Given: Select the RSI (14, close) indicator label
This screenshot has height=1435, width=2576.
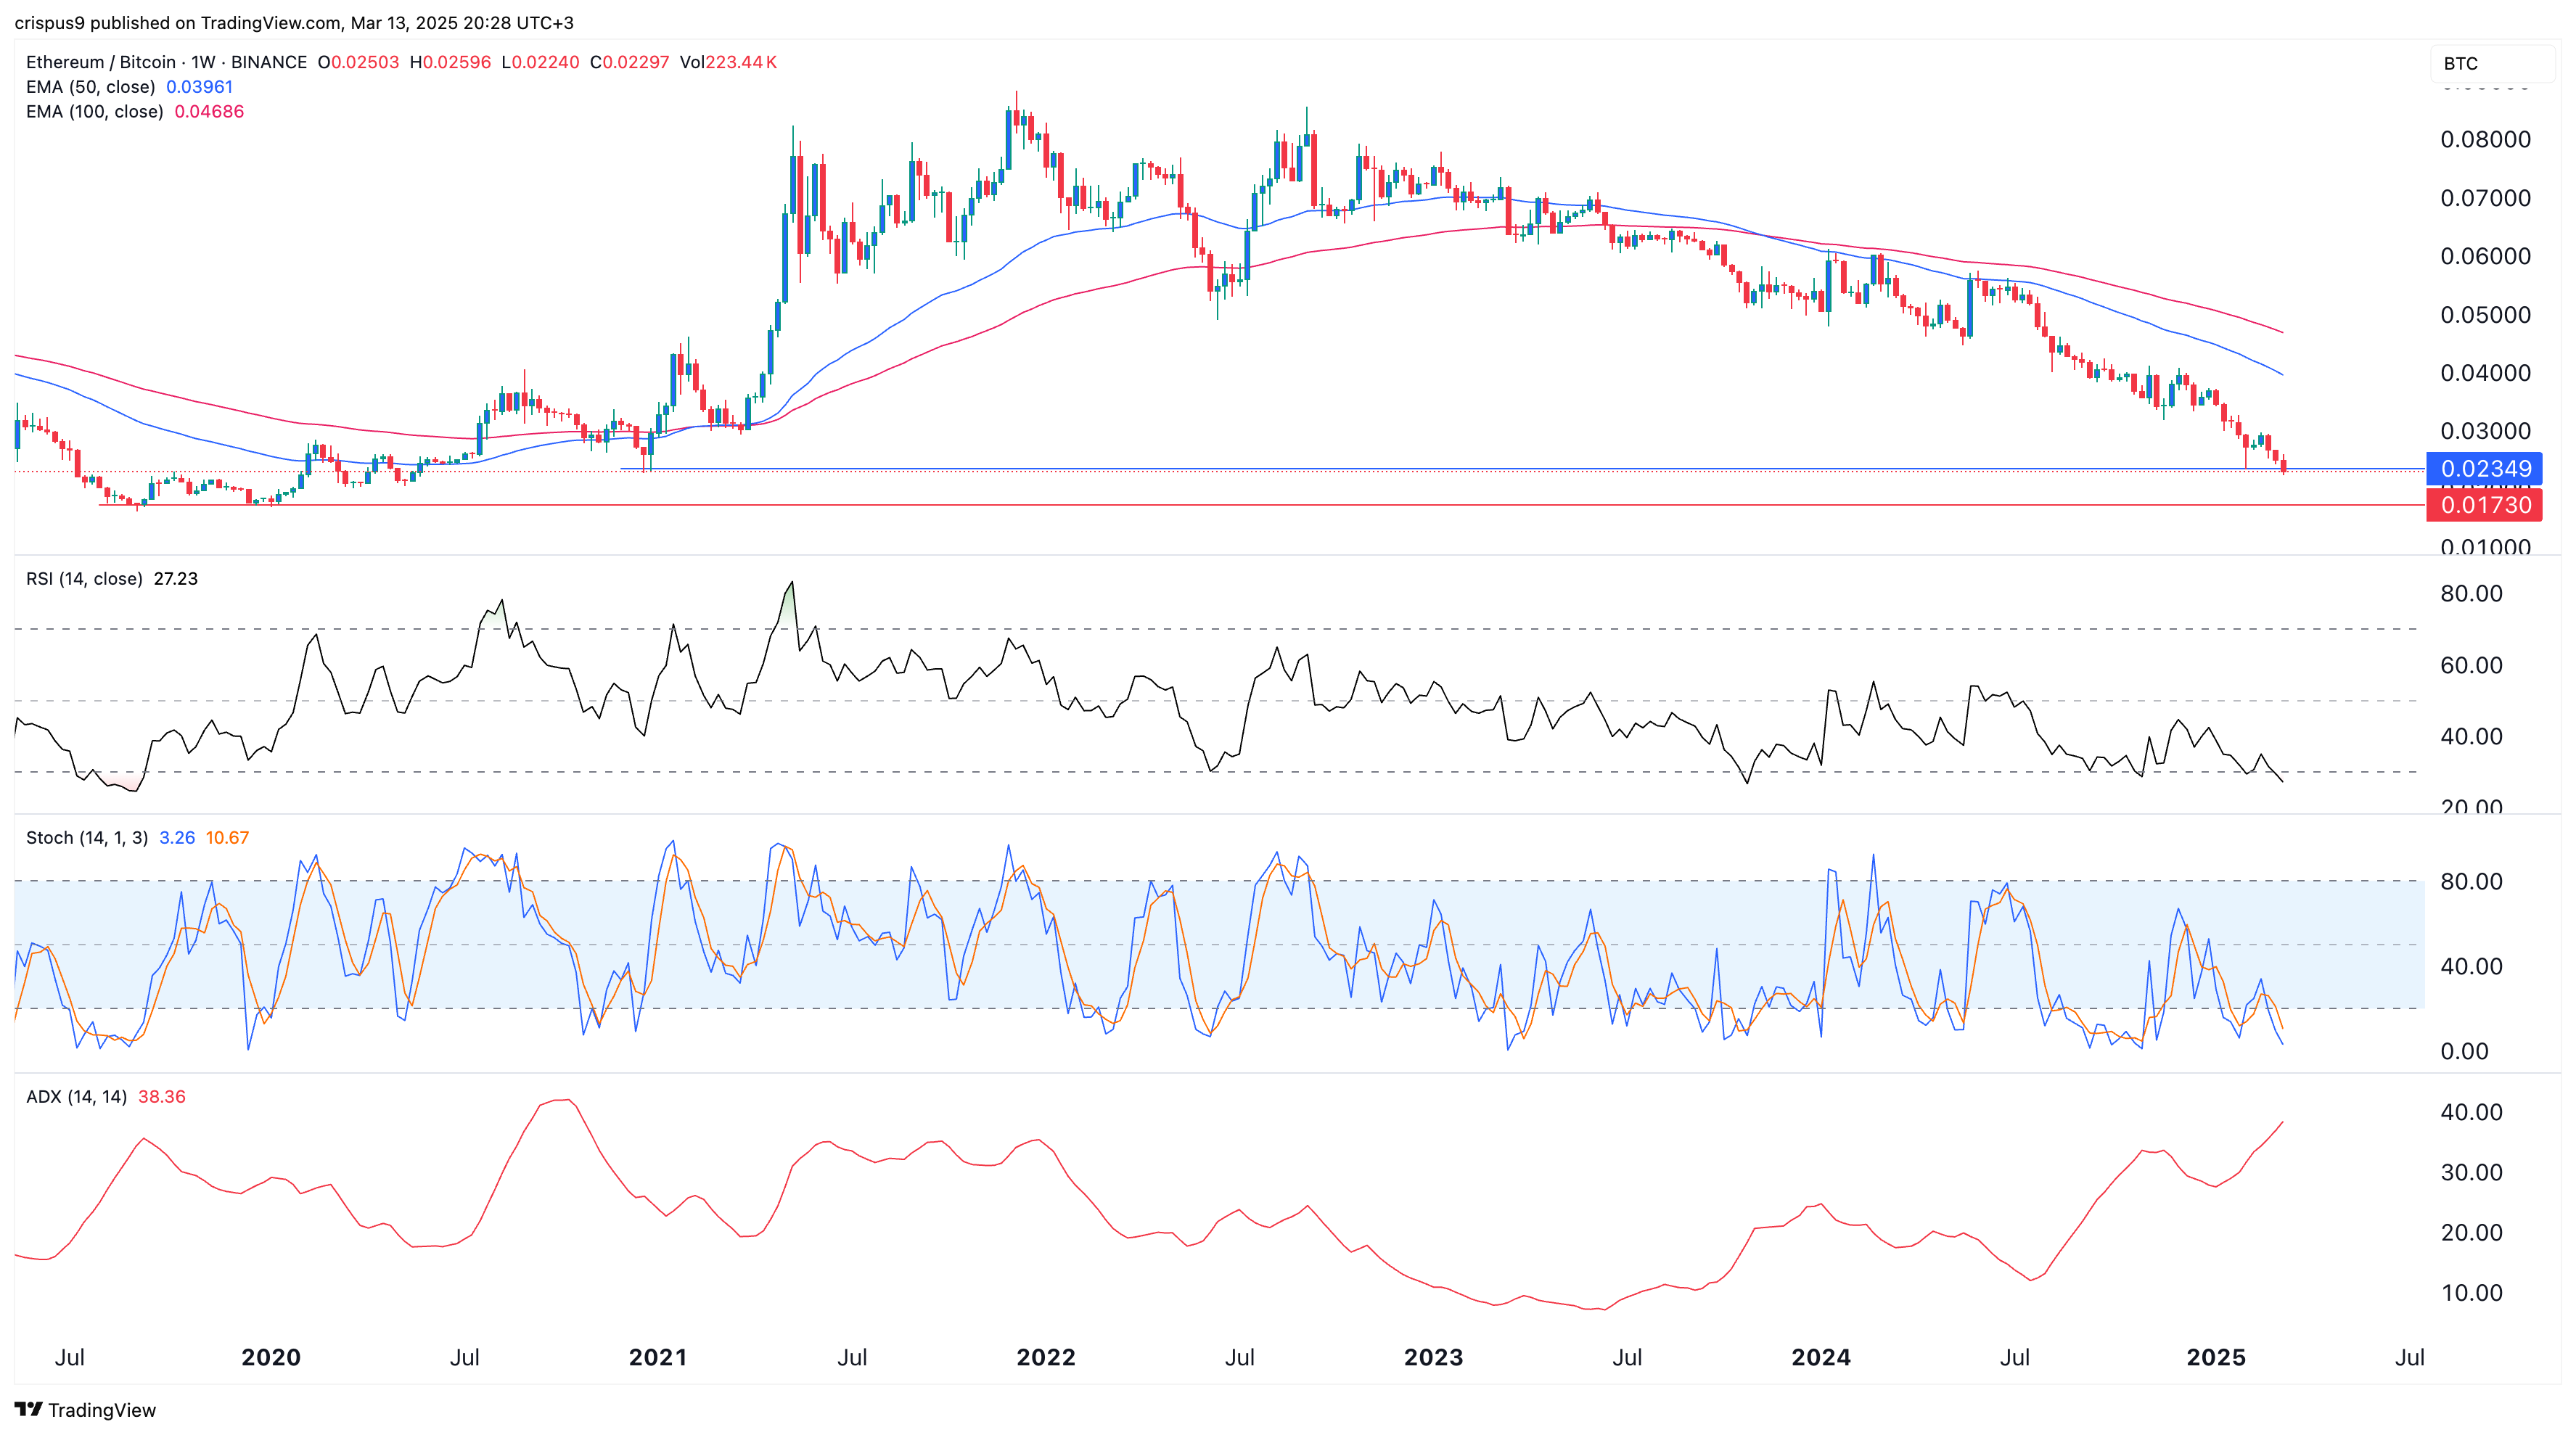Looking at the screenshot, I should [x=84, y=579].
